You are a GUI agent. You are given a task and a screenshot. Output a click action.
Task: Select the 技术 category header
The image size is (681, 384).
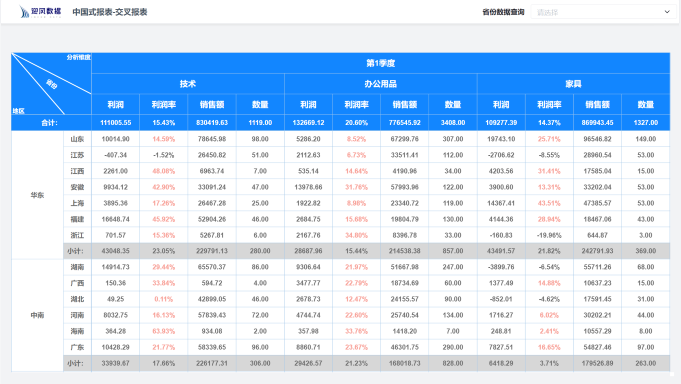pyautogui.click(x=188, y=84)
